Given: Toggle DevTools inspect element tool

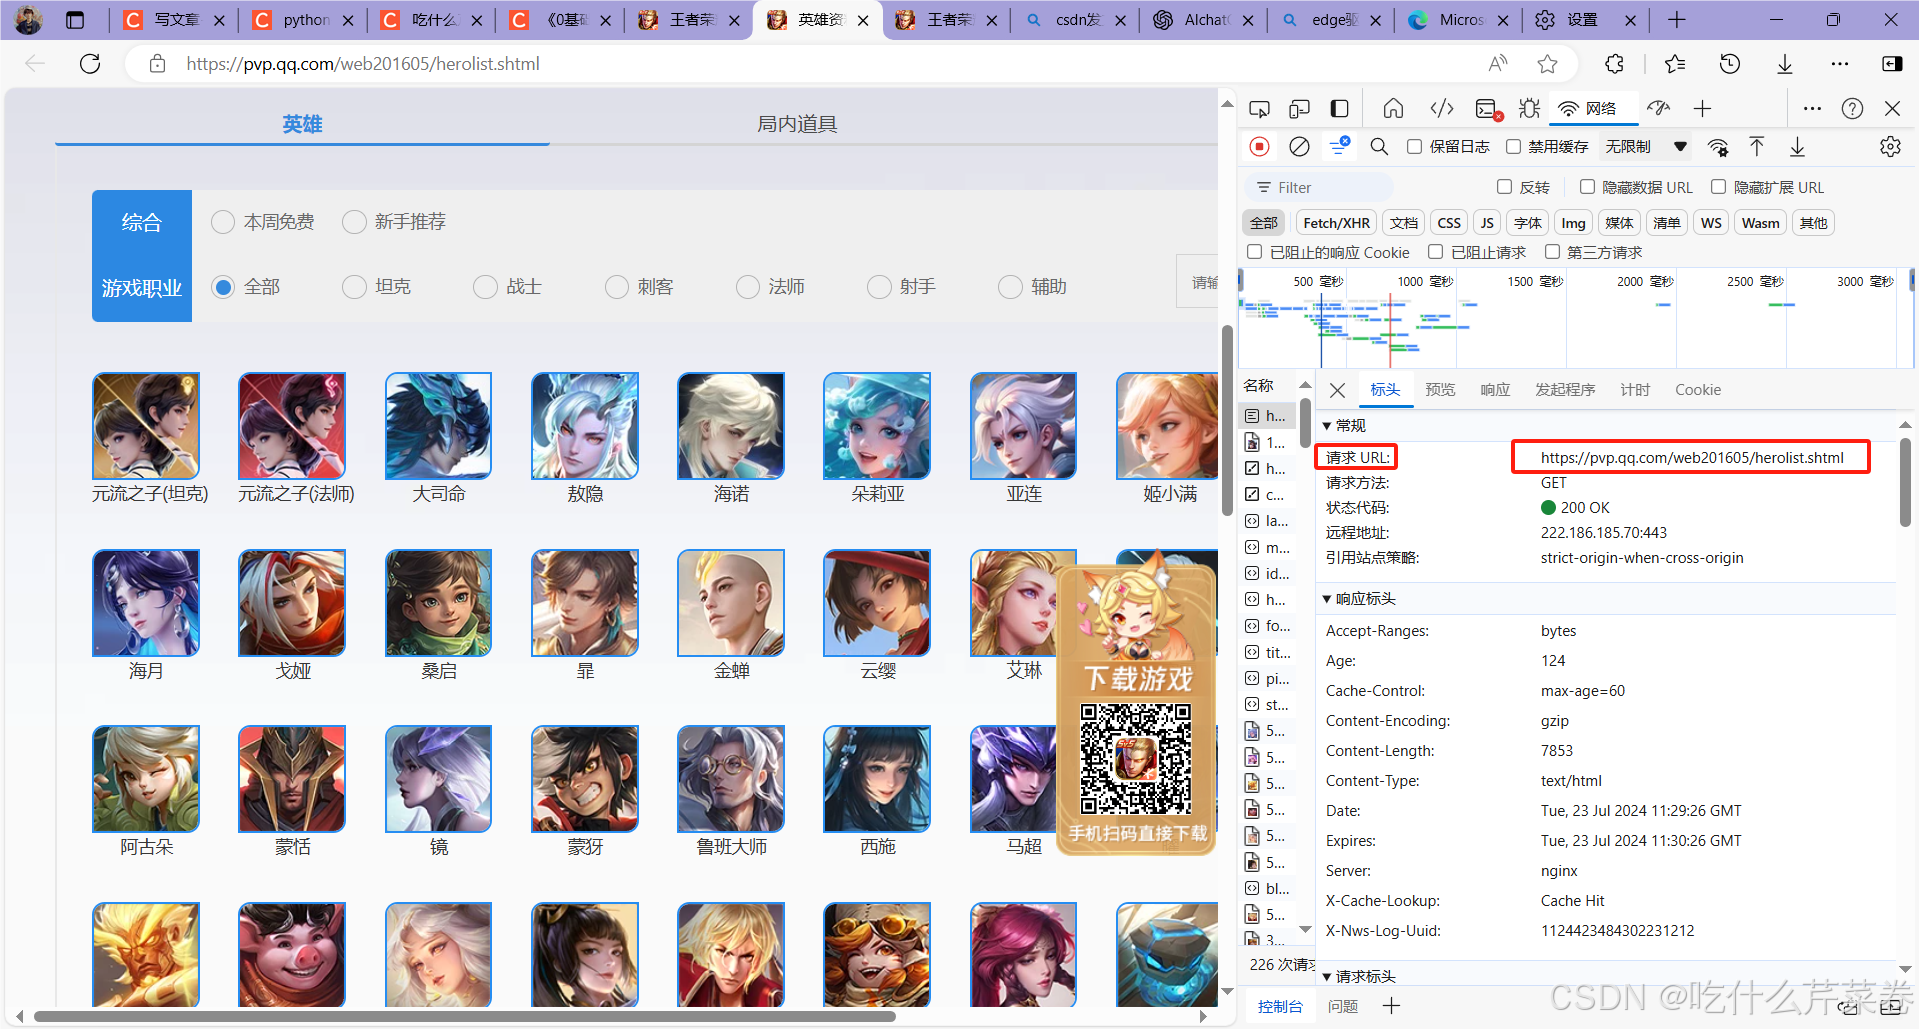Looking at the screenshot, I should [1260, 108].
